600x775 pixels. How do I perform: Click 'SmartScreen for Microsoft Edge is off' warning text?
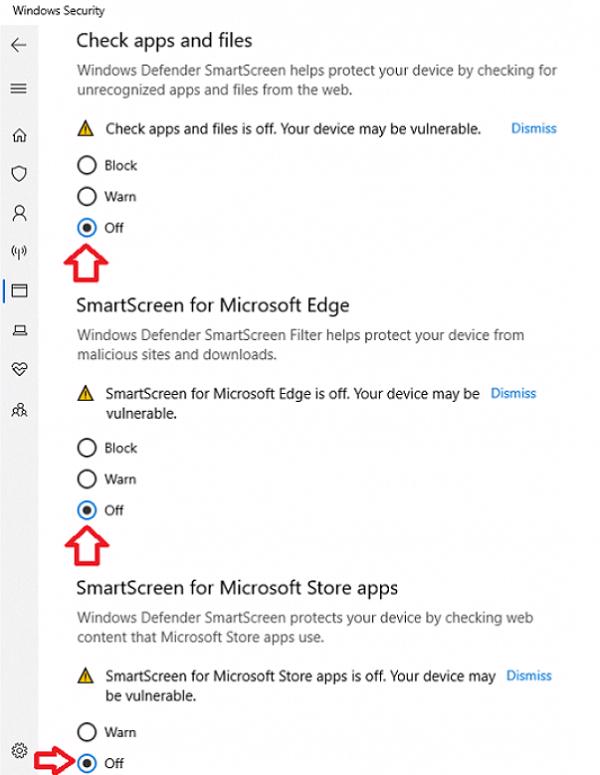tap(293, 403)
